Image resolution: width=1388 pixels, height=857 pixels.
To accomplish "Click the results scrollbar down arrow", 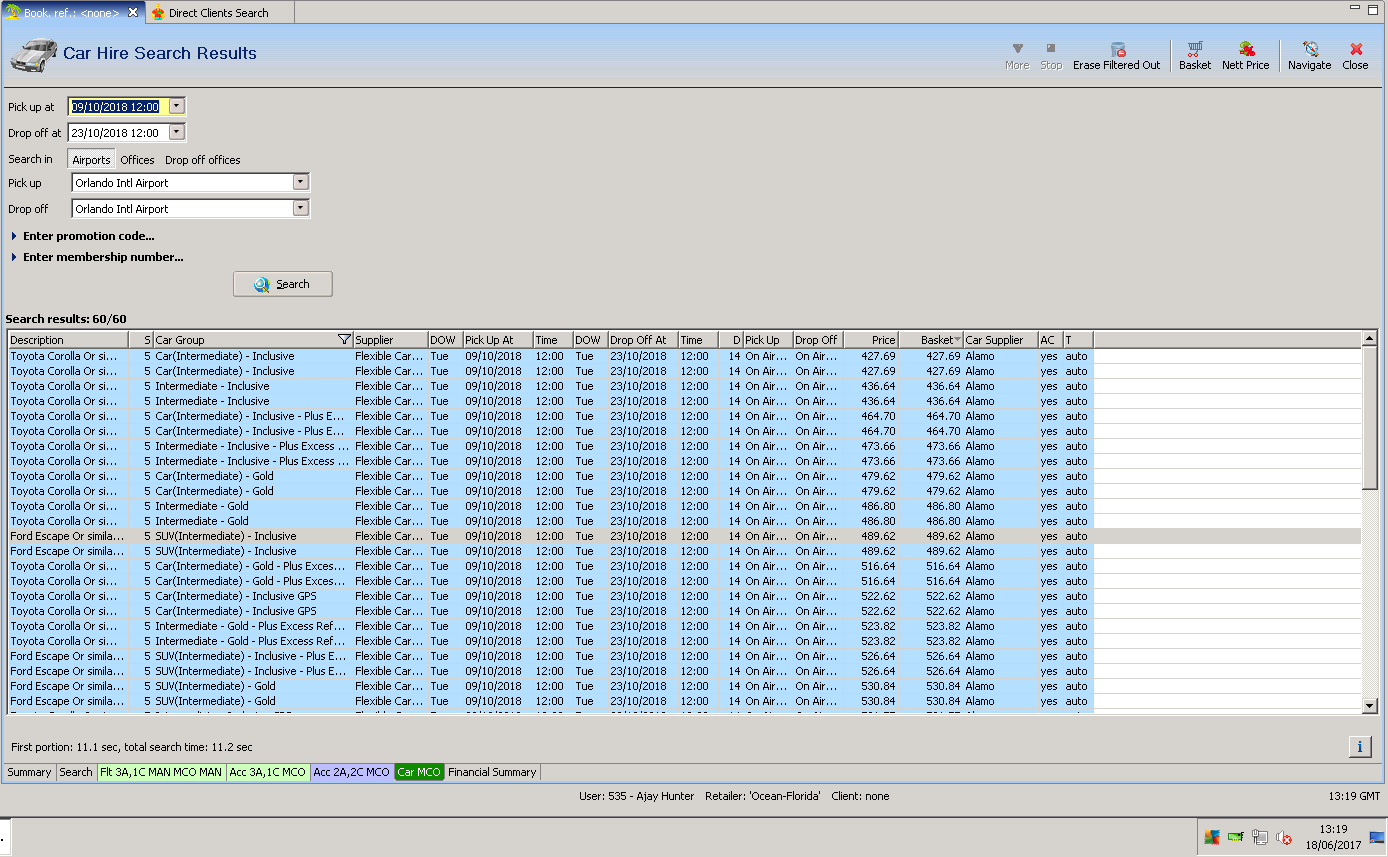I will 1370,706.
